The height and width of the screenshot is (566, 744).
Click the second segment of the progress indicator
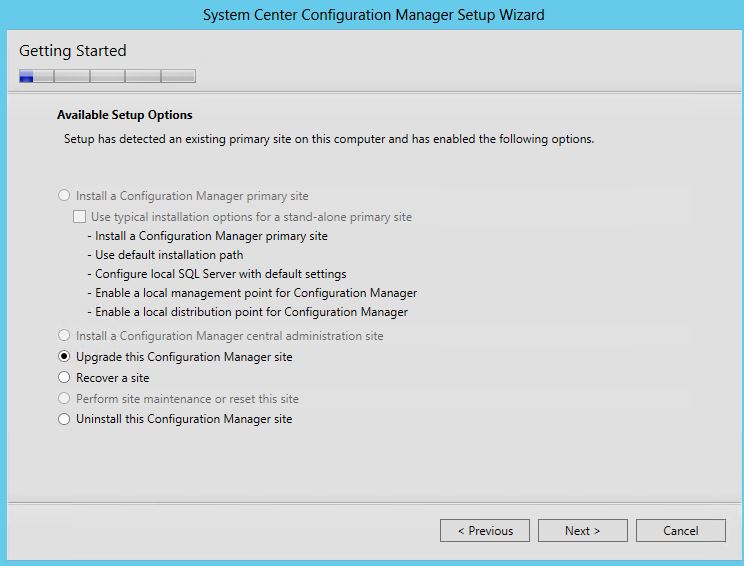[71, 76]
